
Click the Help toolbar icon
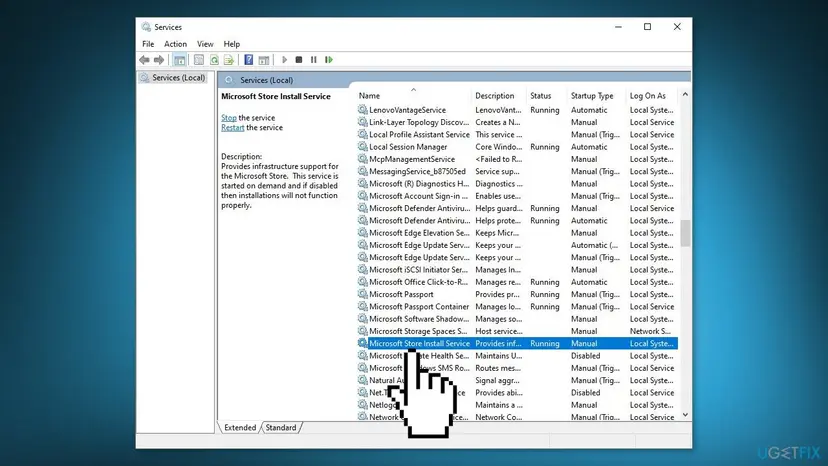point(248,60)
